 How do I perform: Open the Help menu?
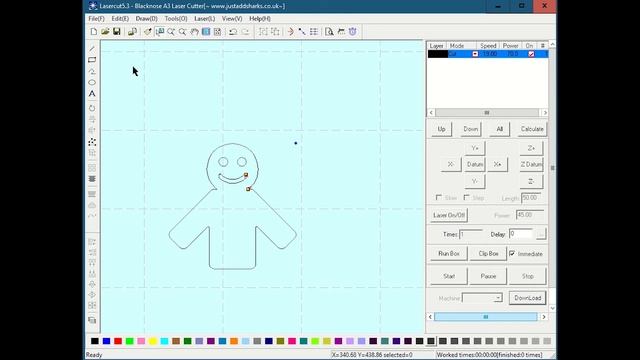coord(260,19)
